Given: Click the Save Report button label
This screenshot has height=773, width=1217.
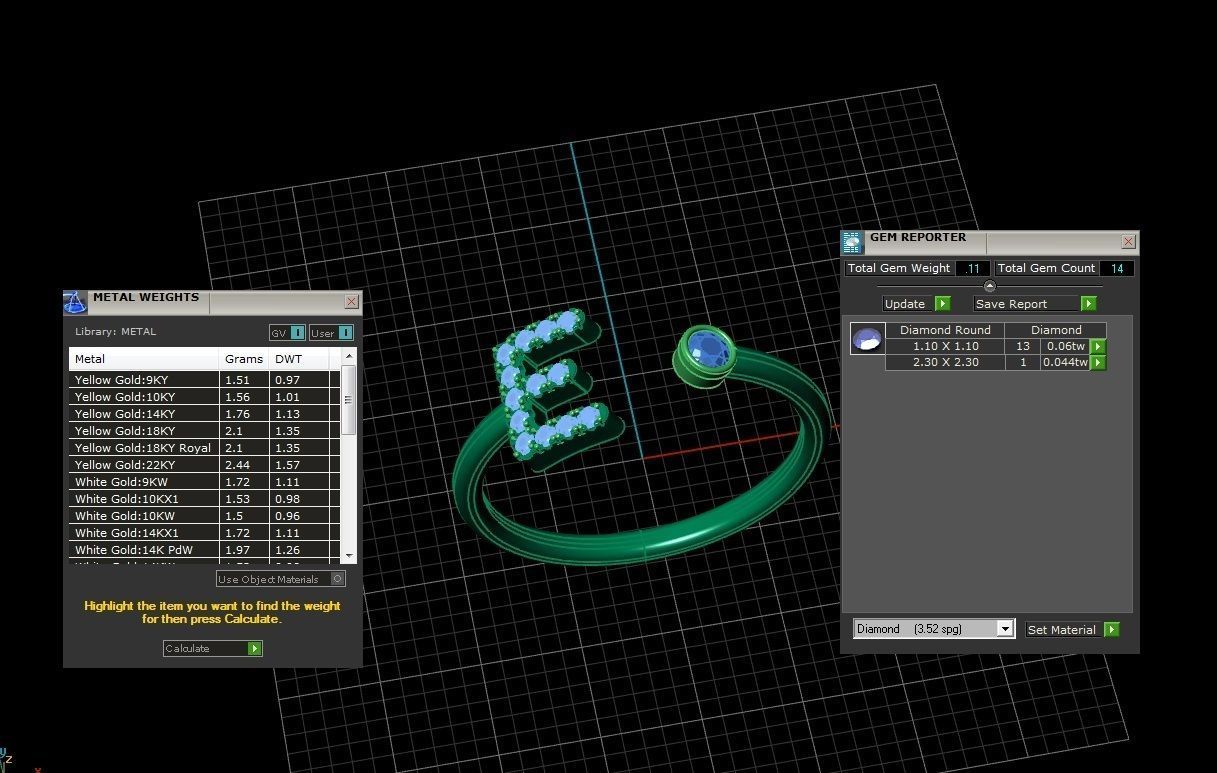Looking at the screenshot, I should pos(1012,304).
